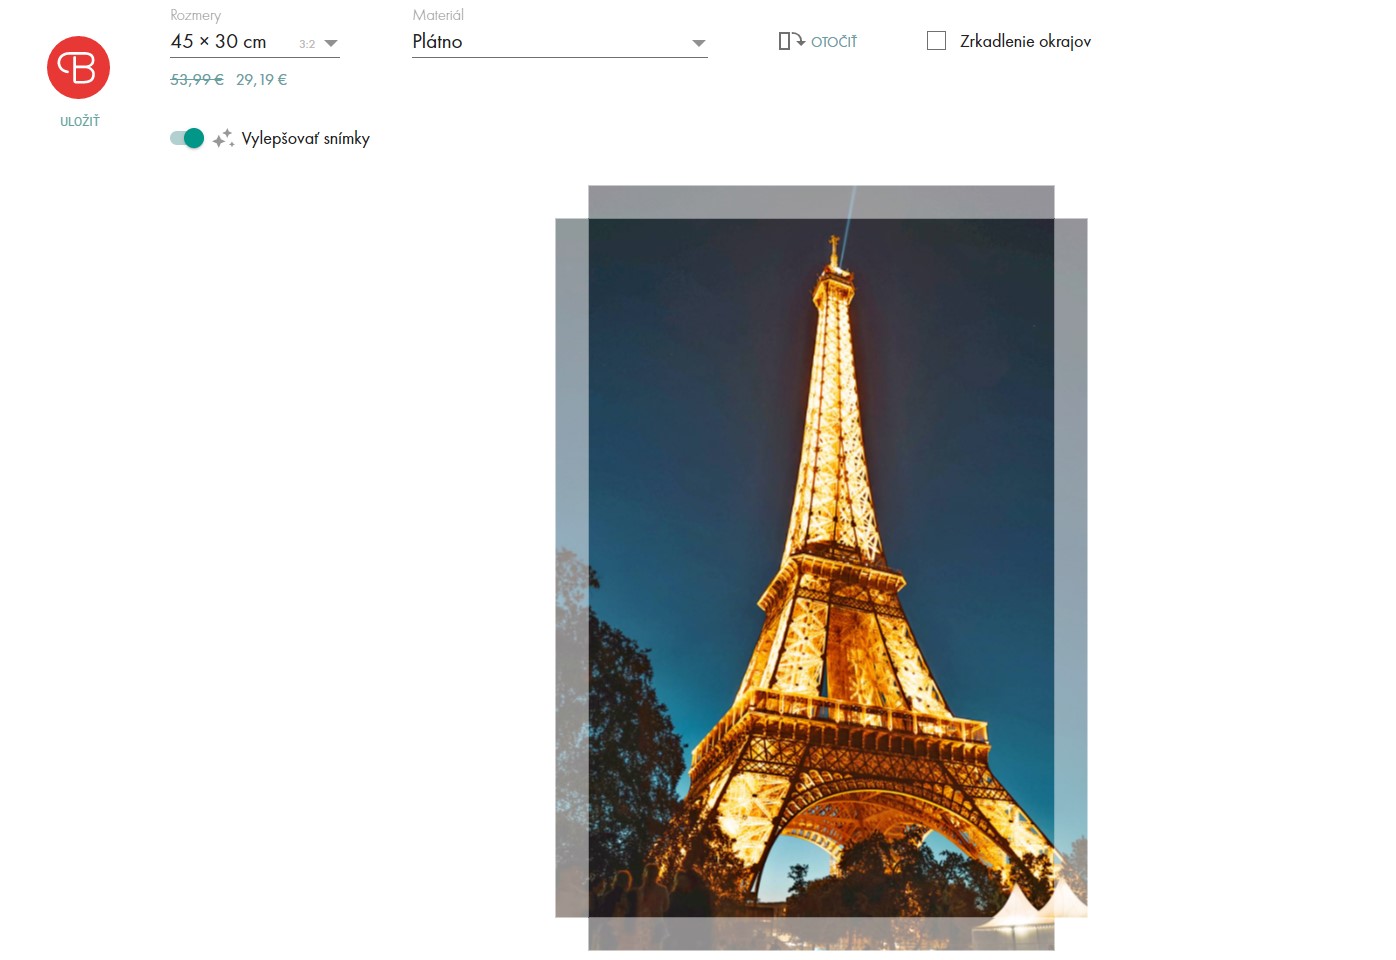Image resolution: width=1396 pixels, height=960 pixels.
Task: Click the crossed-out price 53,99 €
Action: [197, 80]
